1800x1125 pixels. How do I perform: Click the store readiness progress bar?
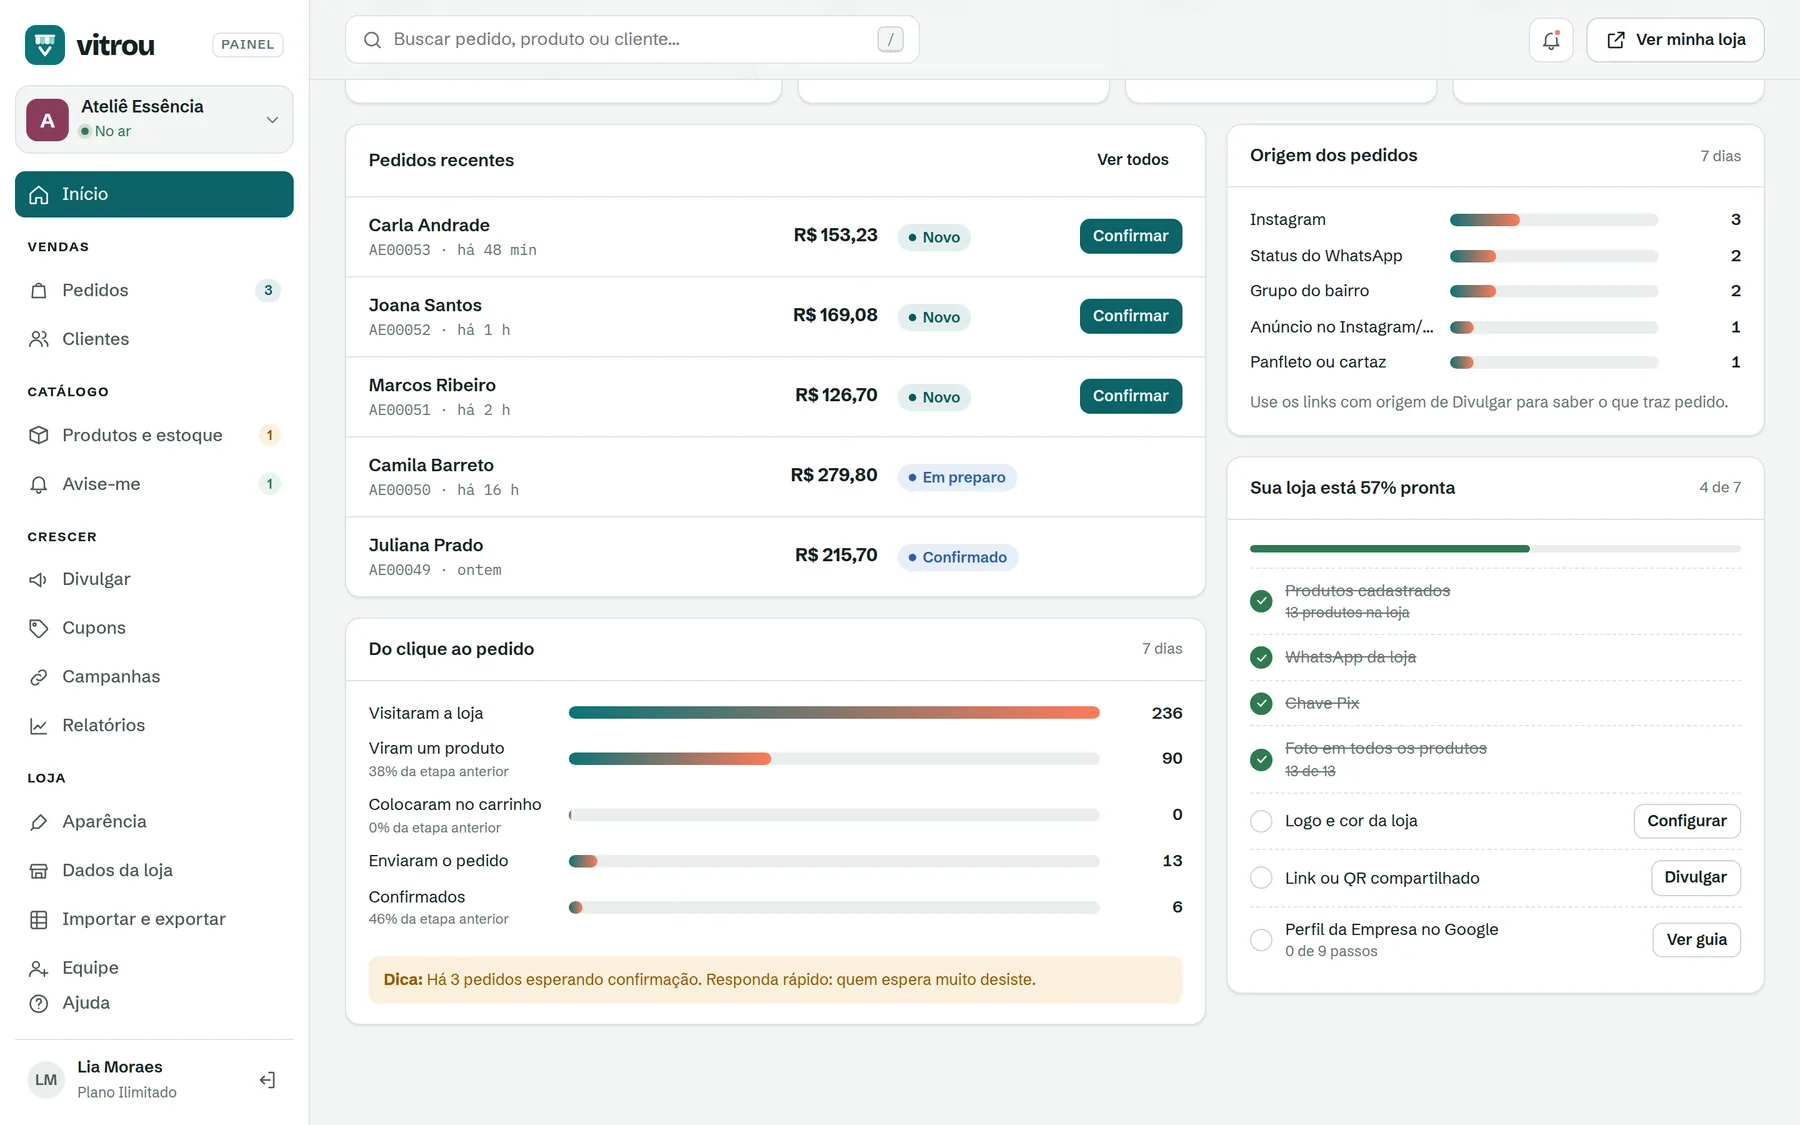click(1495, 549)
